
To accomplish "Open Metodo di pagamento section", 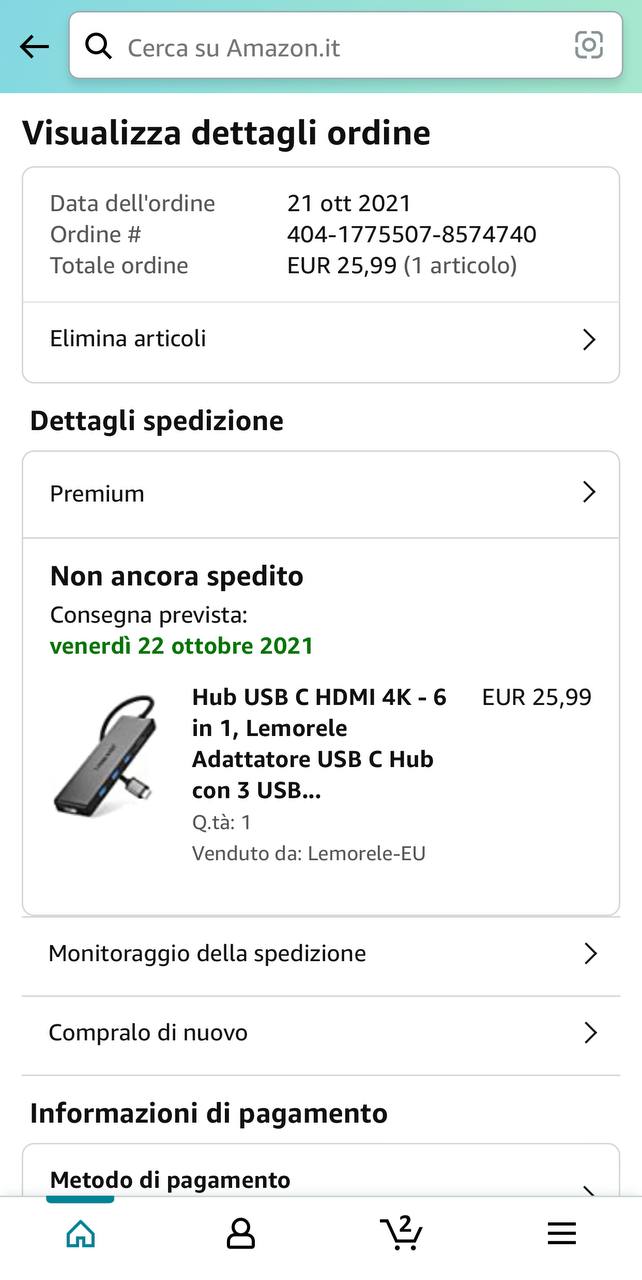I will (170, 1180).
